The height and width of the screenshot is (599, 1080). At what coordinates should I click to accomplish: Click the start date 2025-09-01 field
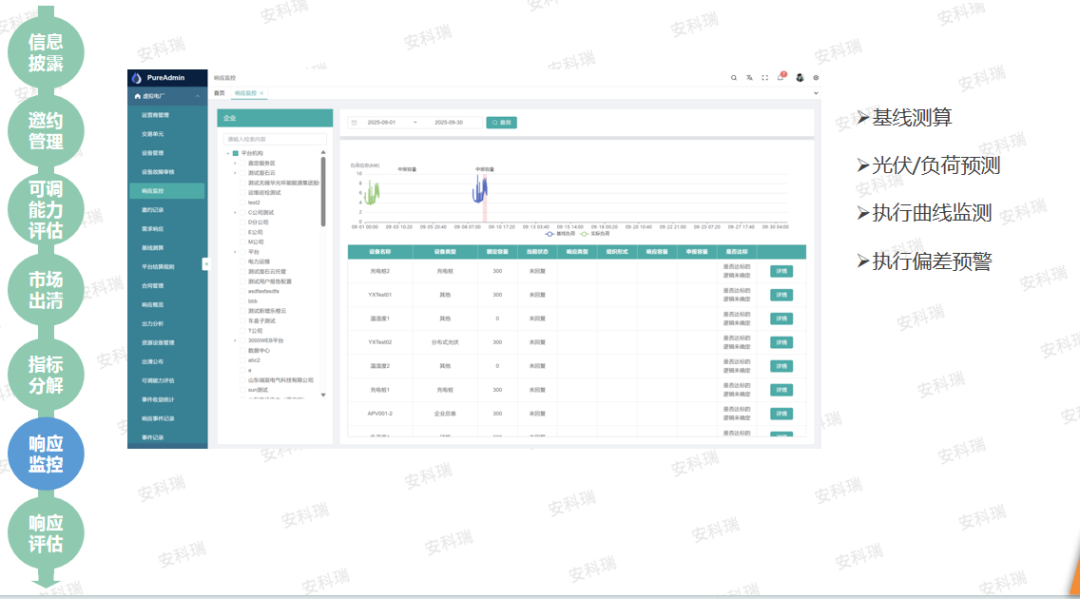tap(382, 123)
